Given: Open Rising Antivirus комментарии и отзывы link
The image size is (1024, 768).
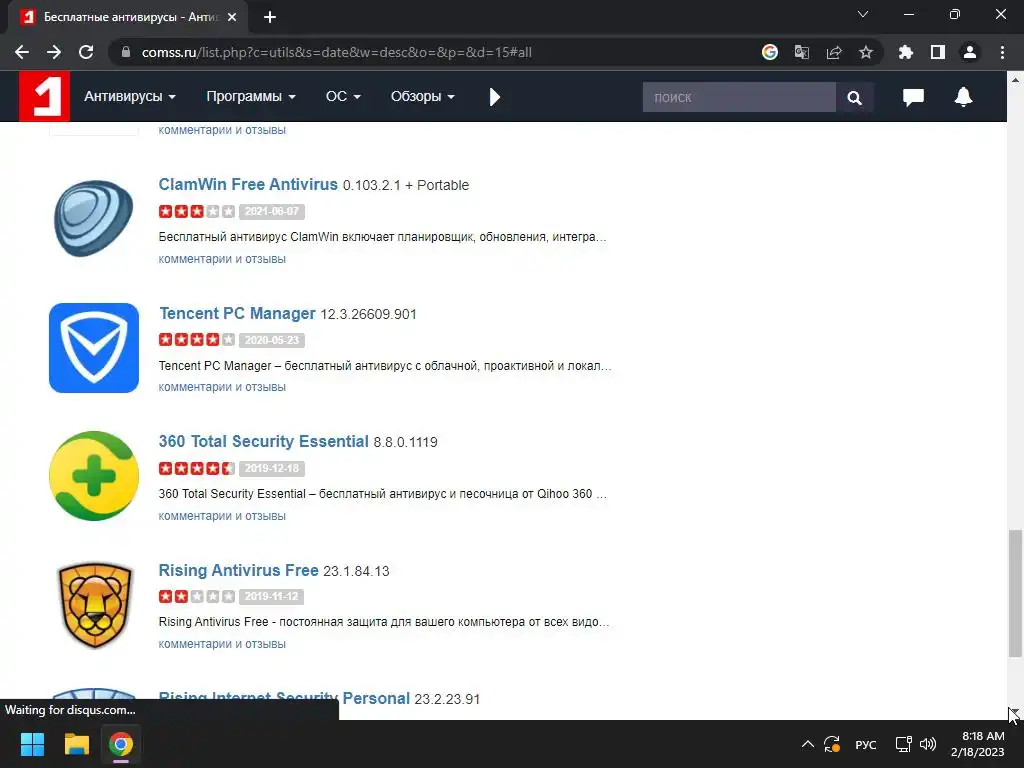Looking at the screenshot, I should tap(222, 644).
